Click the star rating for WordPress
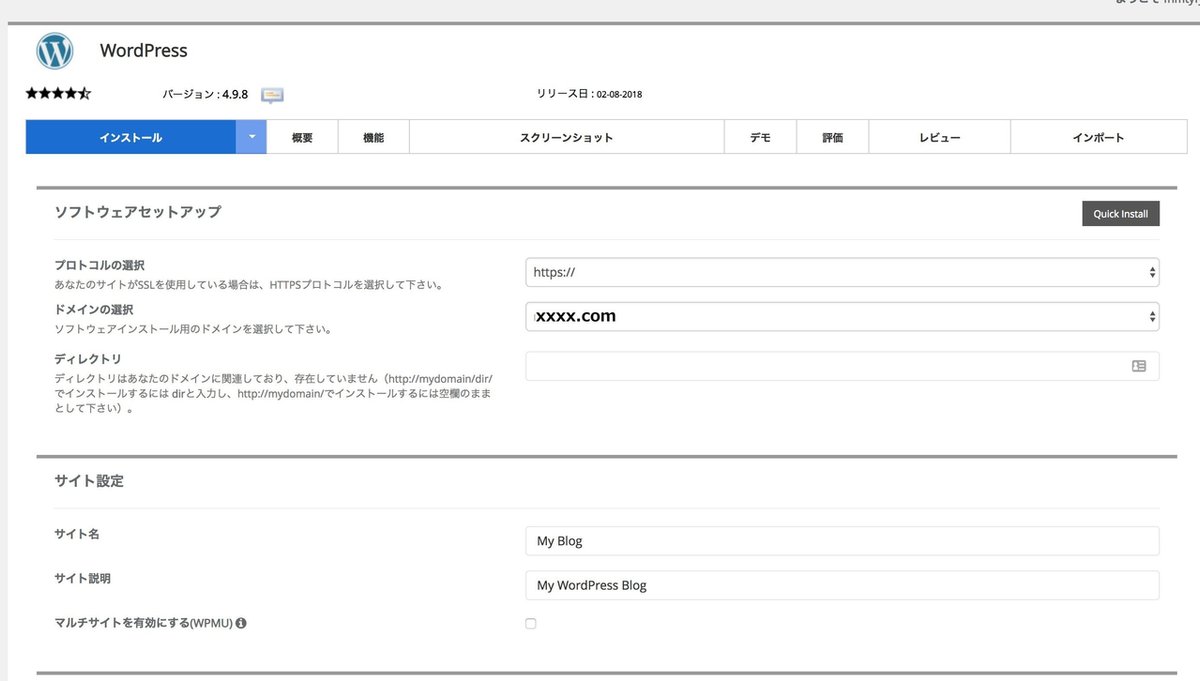 point(58,94)
